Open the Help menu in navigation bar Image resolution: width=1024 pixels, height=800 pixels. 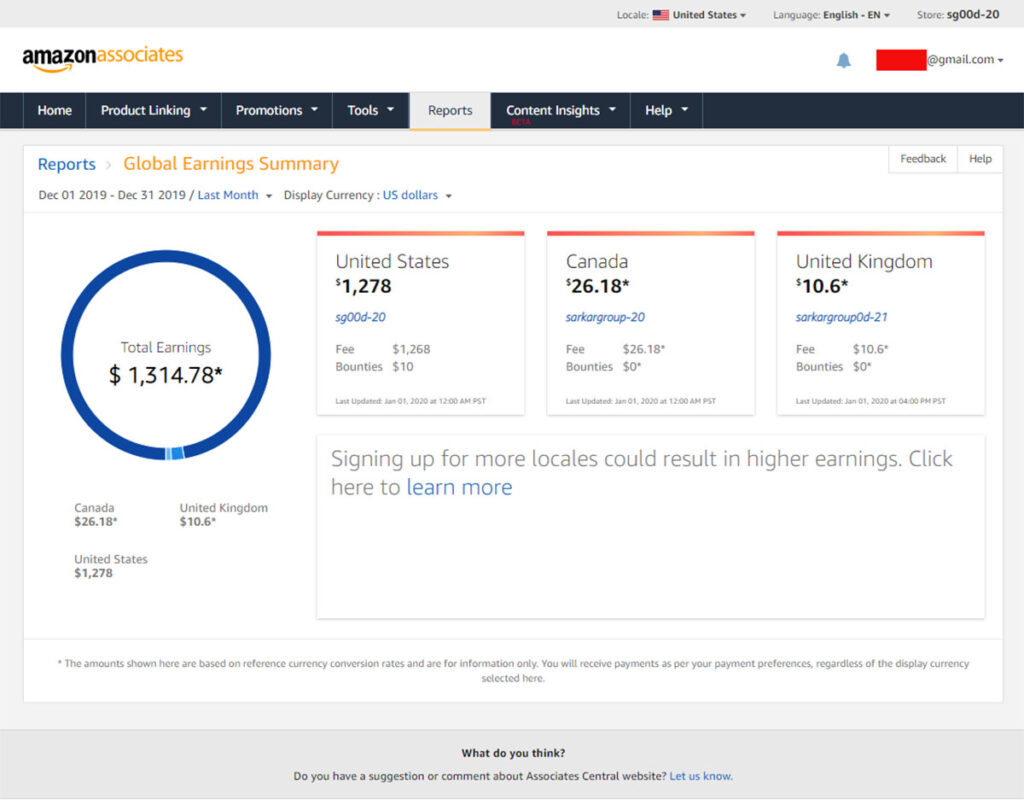pyautogui.click(x=666, y=110)
